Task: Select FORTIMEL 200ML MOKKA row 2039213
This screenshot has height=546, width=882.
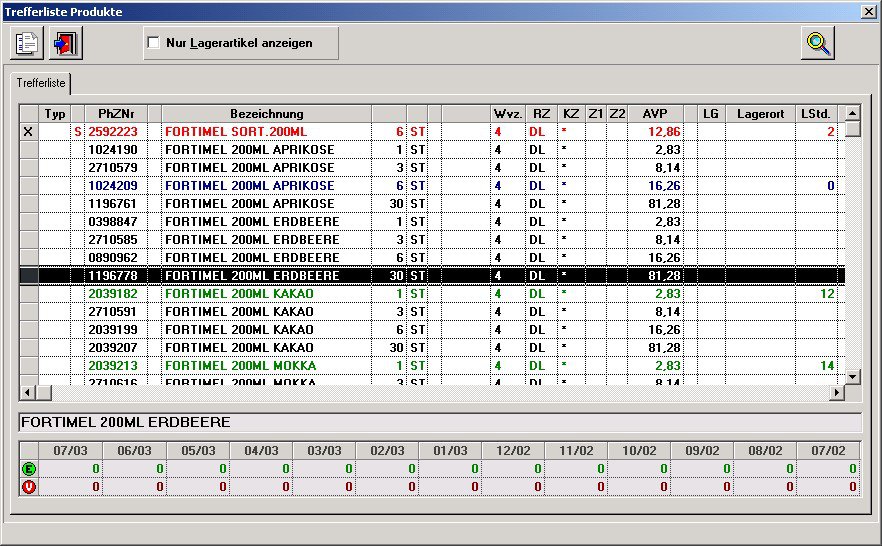Action: tap(264, 365)
